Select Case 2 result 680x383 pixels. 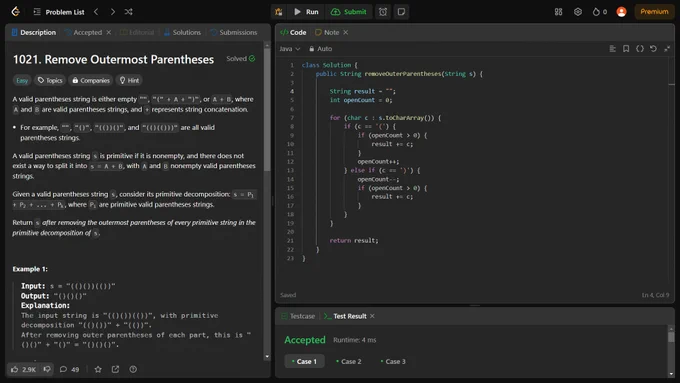[x=349, y=361]
